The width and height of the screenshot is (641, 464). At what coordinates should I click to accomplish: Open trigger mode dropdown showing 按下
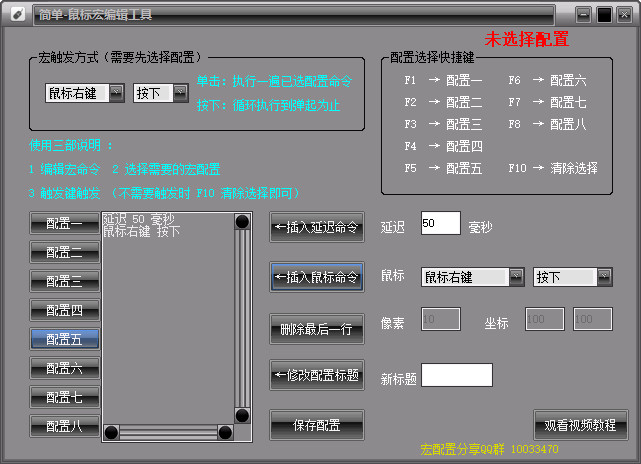[161, 93]
